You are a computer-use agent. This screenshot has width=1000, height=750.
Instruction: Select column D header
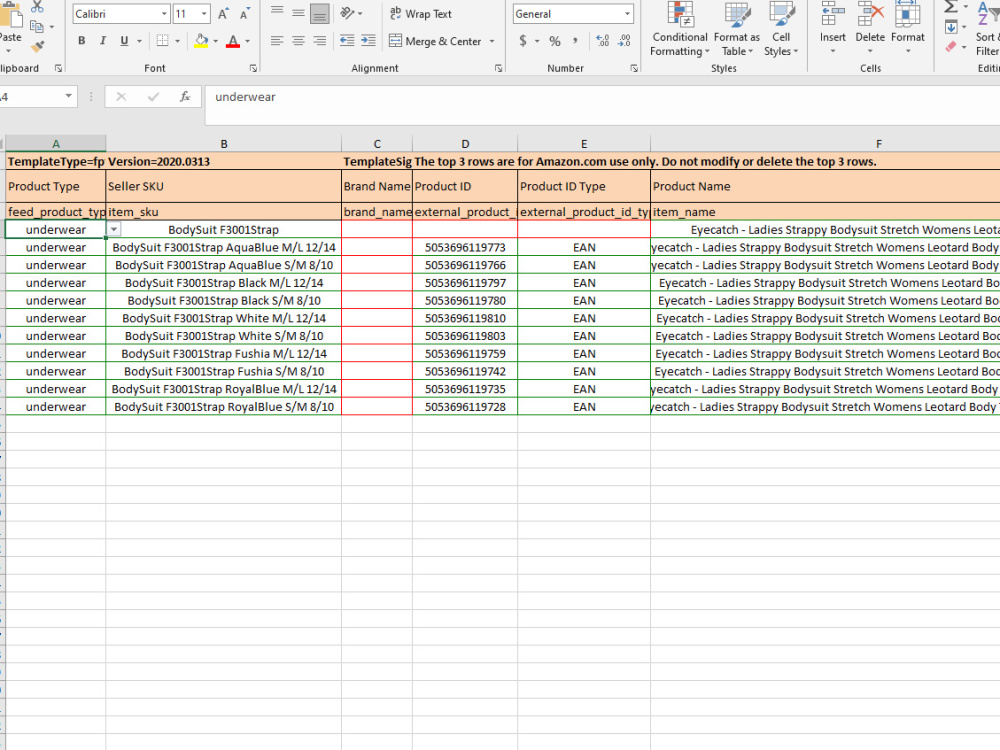[465, 144]
